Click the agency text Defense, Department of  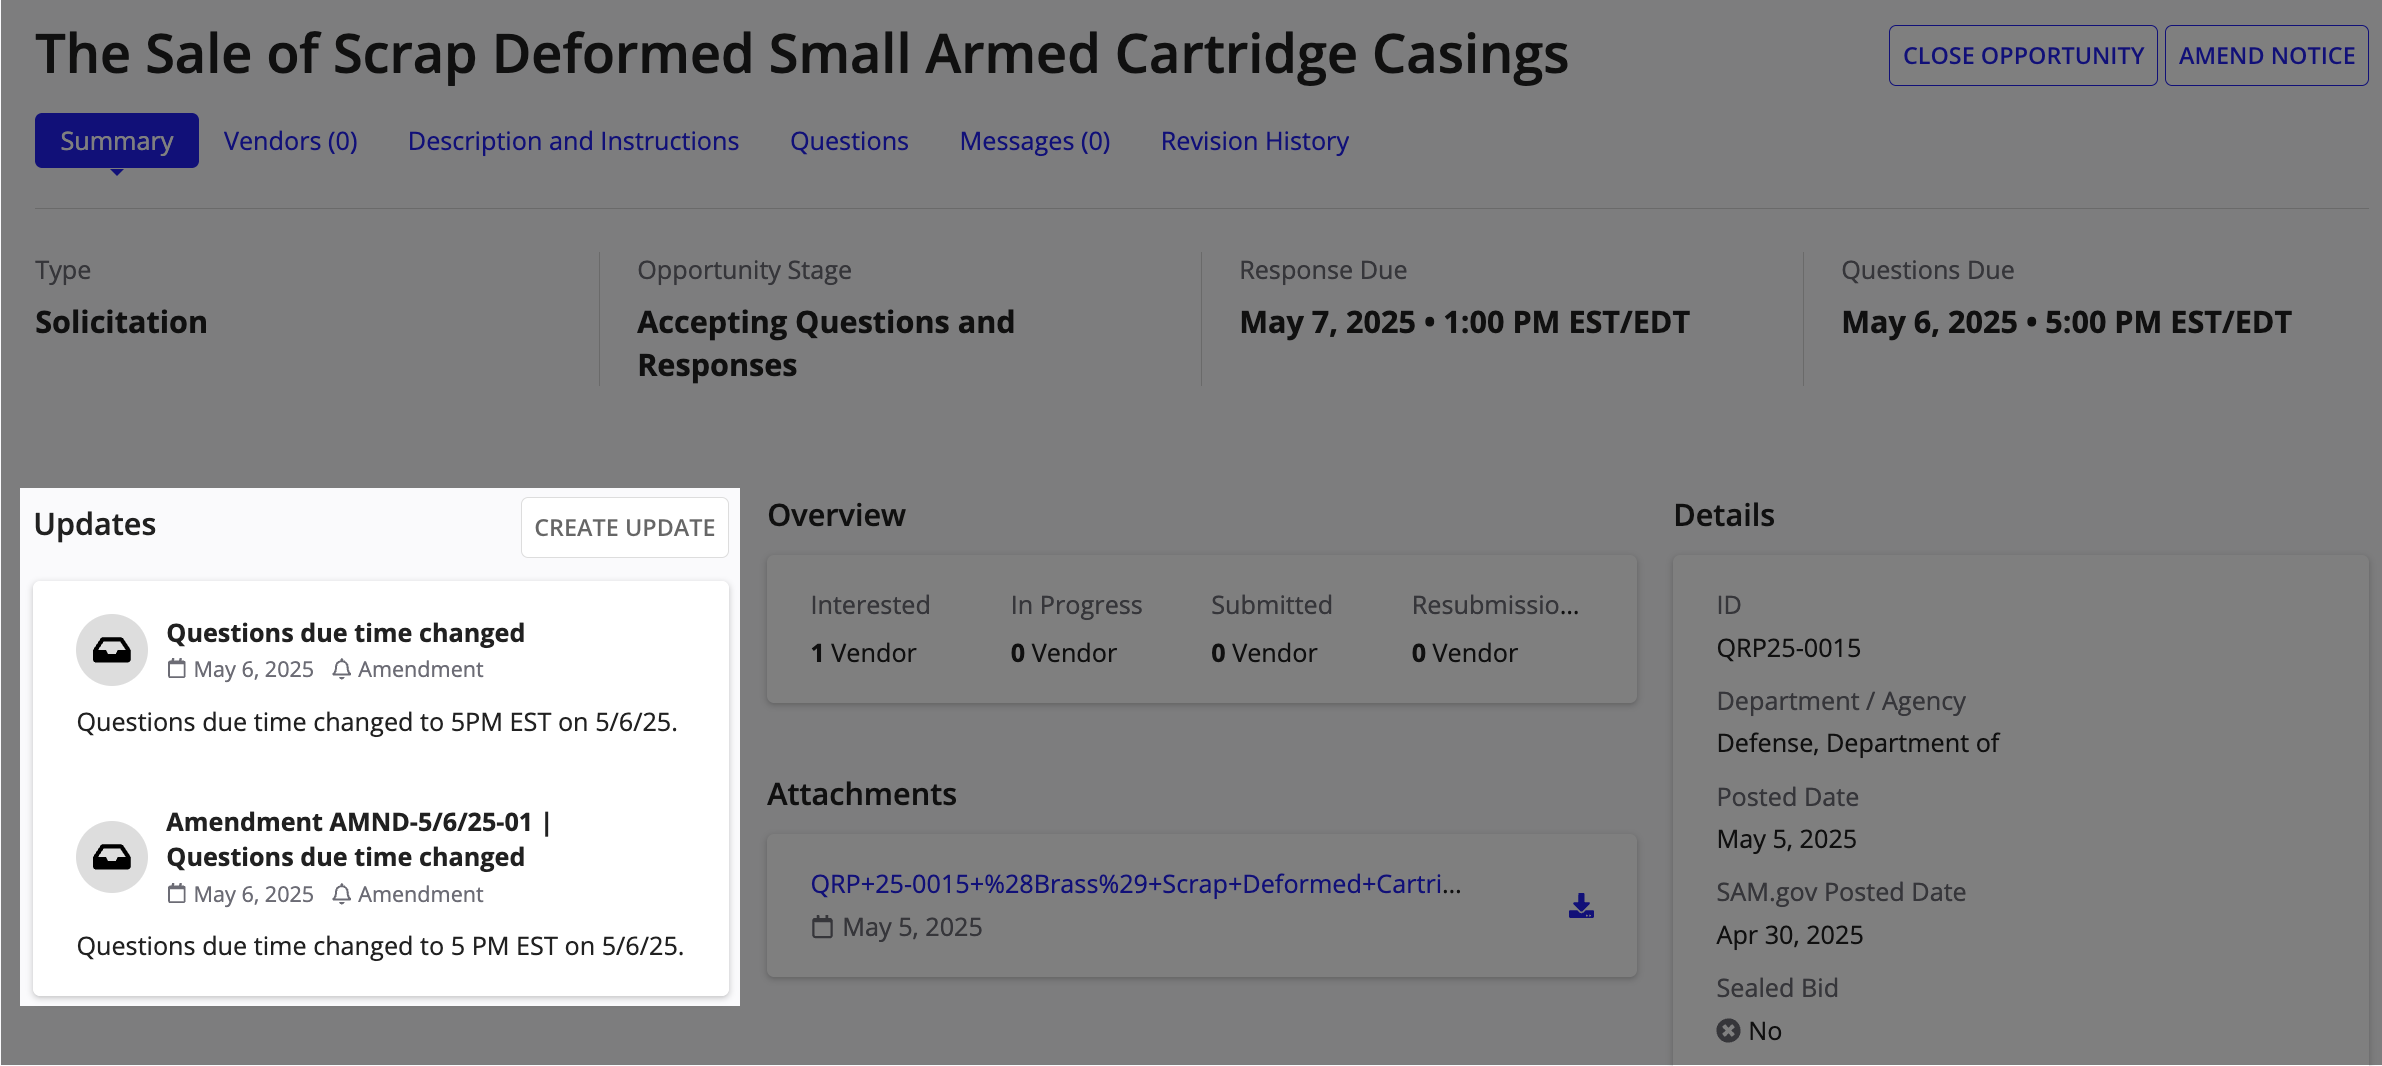click(x=1858, y=743)
